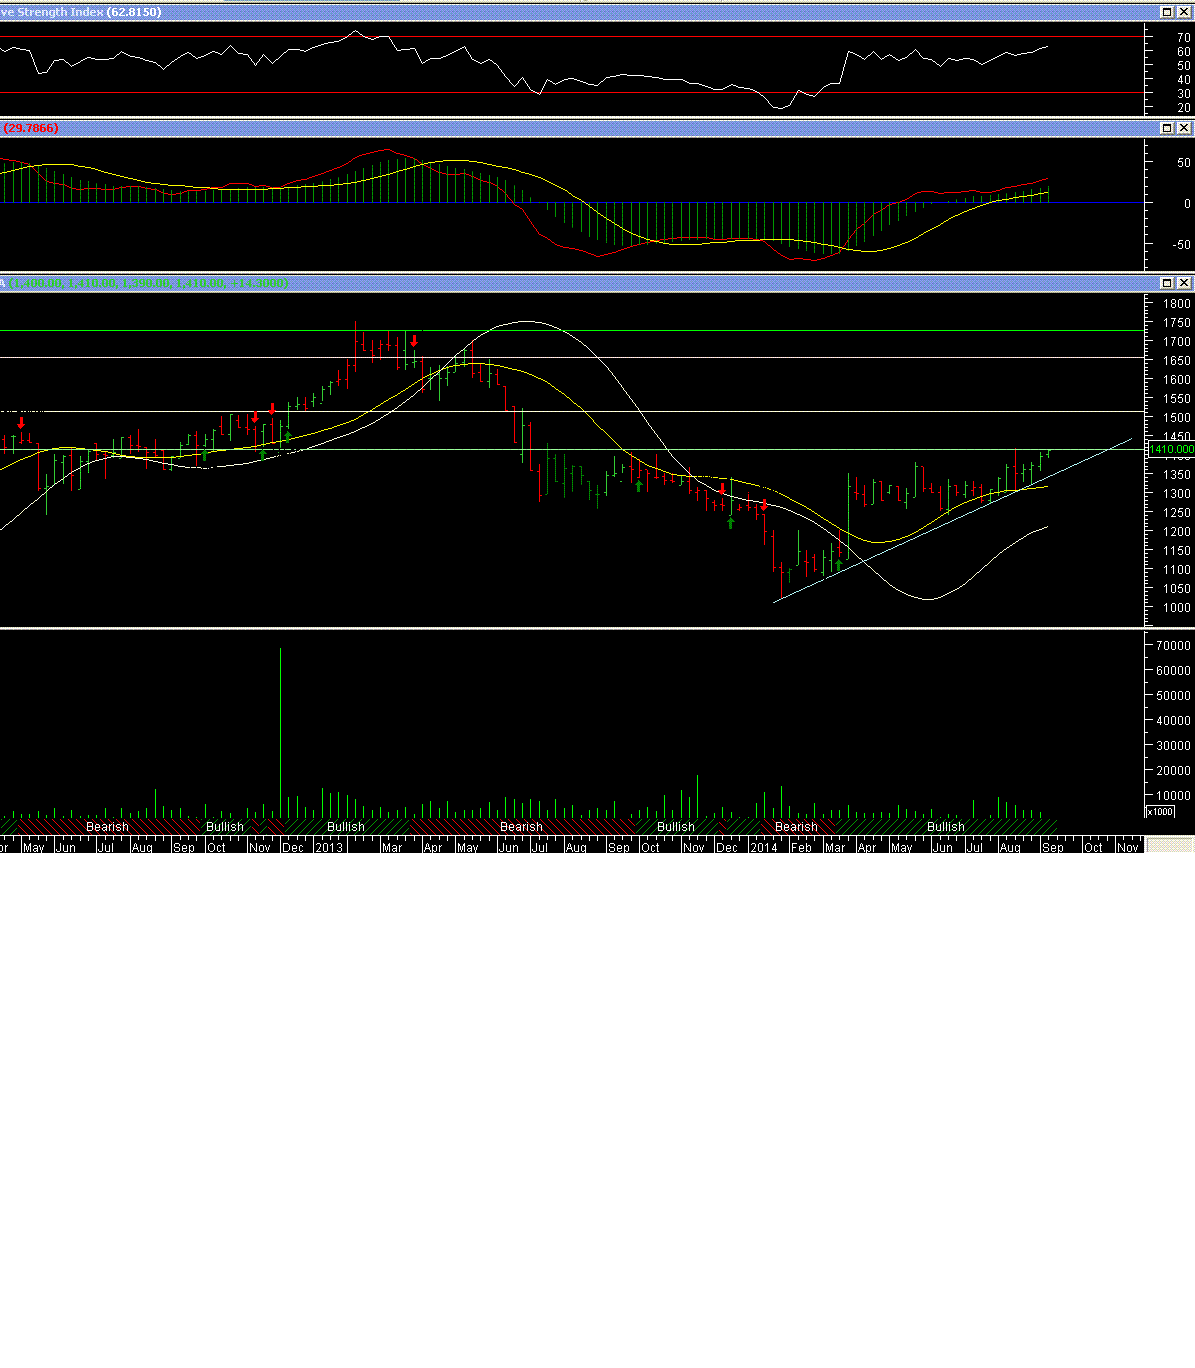Maximize the main price chart panel
This screenshot has height=1368, width=1195.
tap(1167, 283)
